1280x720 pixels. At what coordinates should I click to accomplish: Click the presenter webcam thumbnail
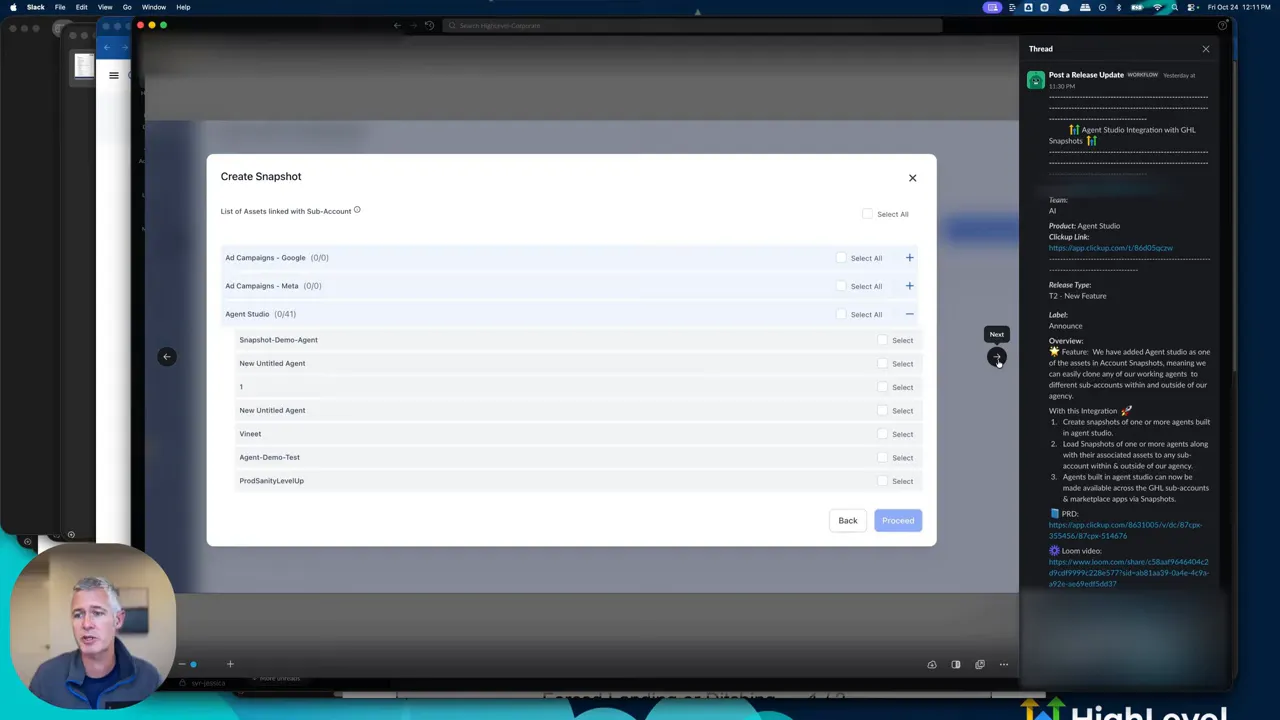coord(93,625)
